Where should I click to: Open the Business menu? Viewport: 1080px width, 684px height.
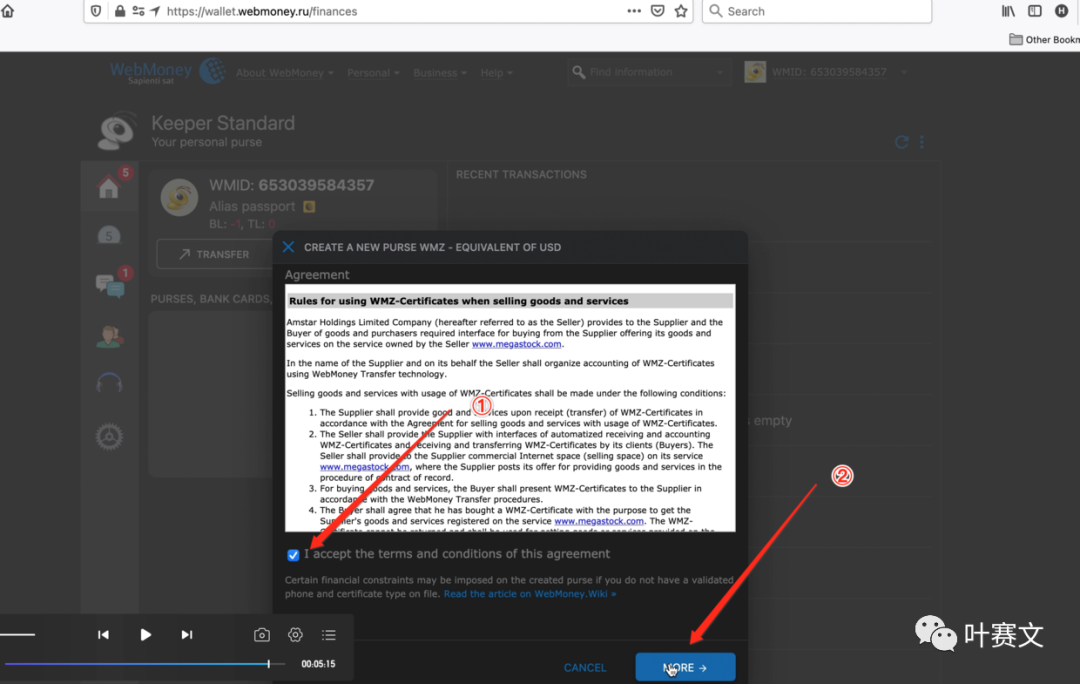coord(440,73)
